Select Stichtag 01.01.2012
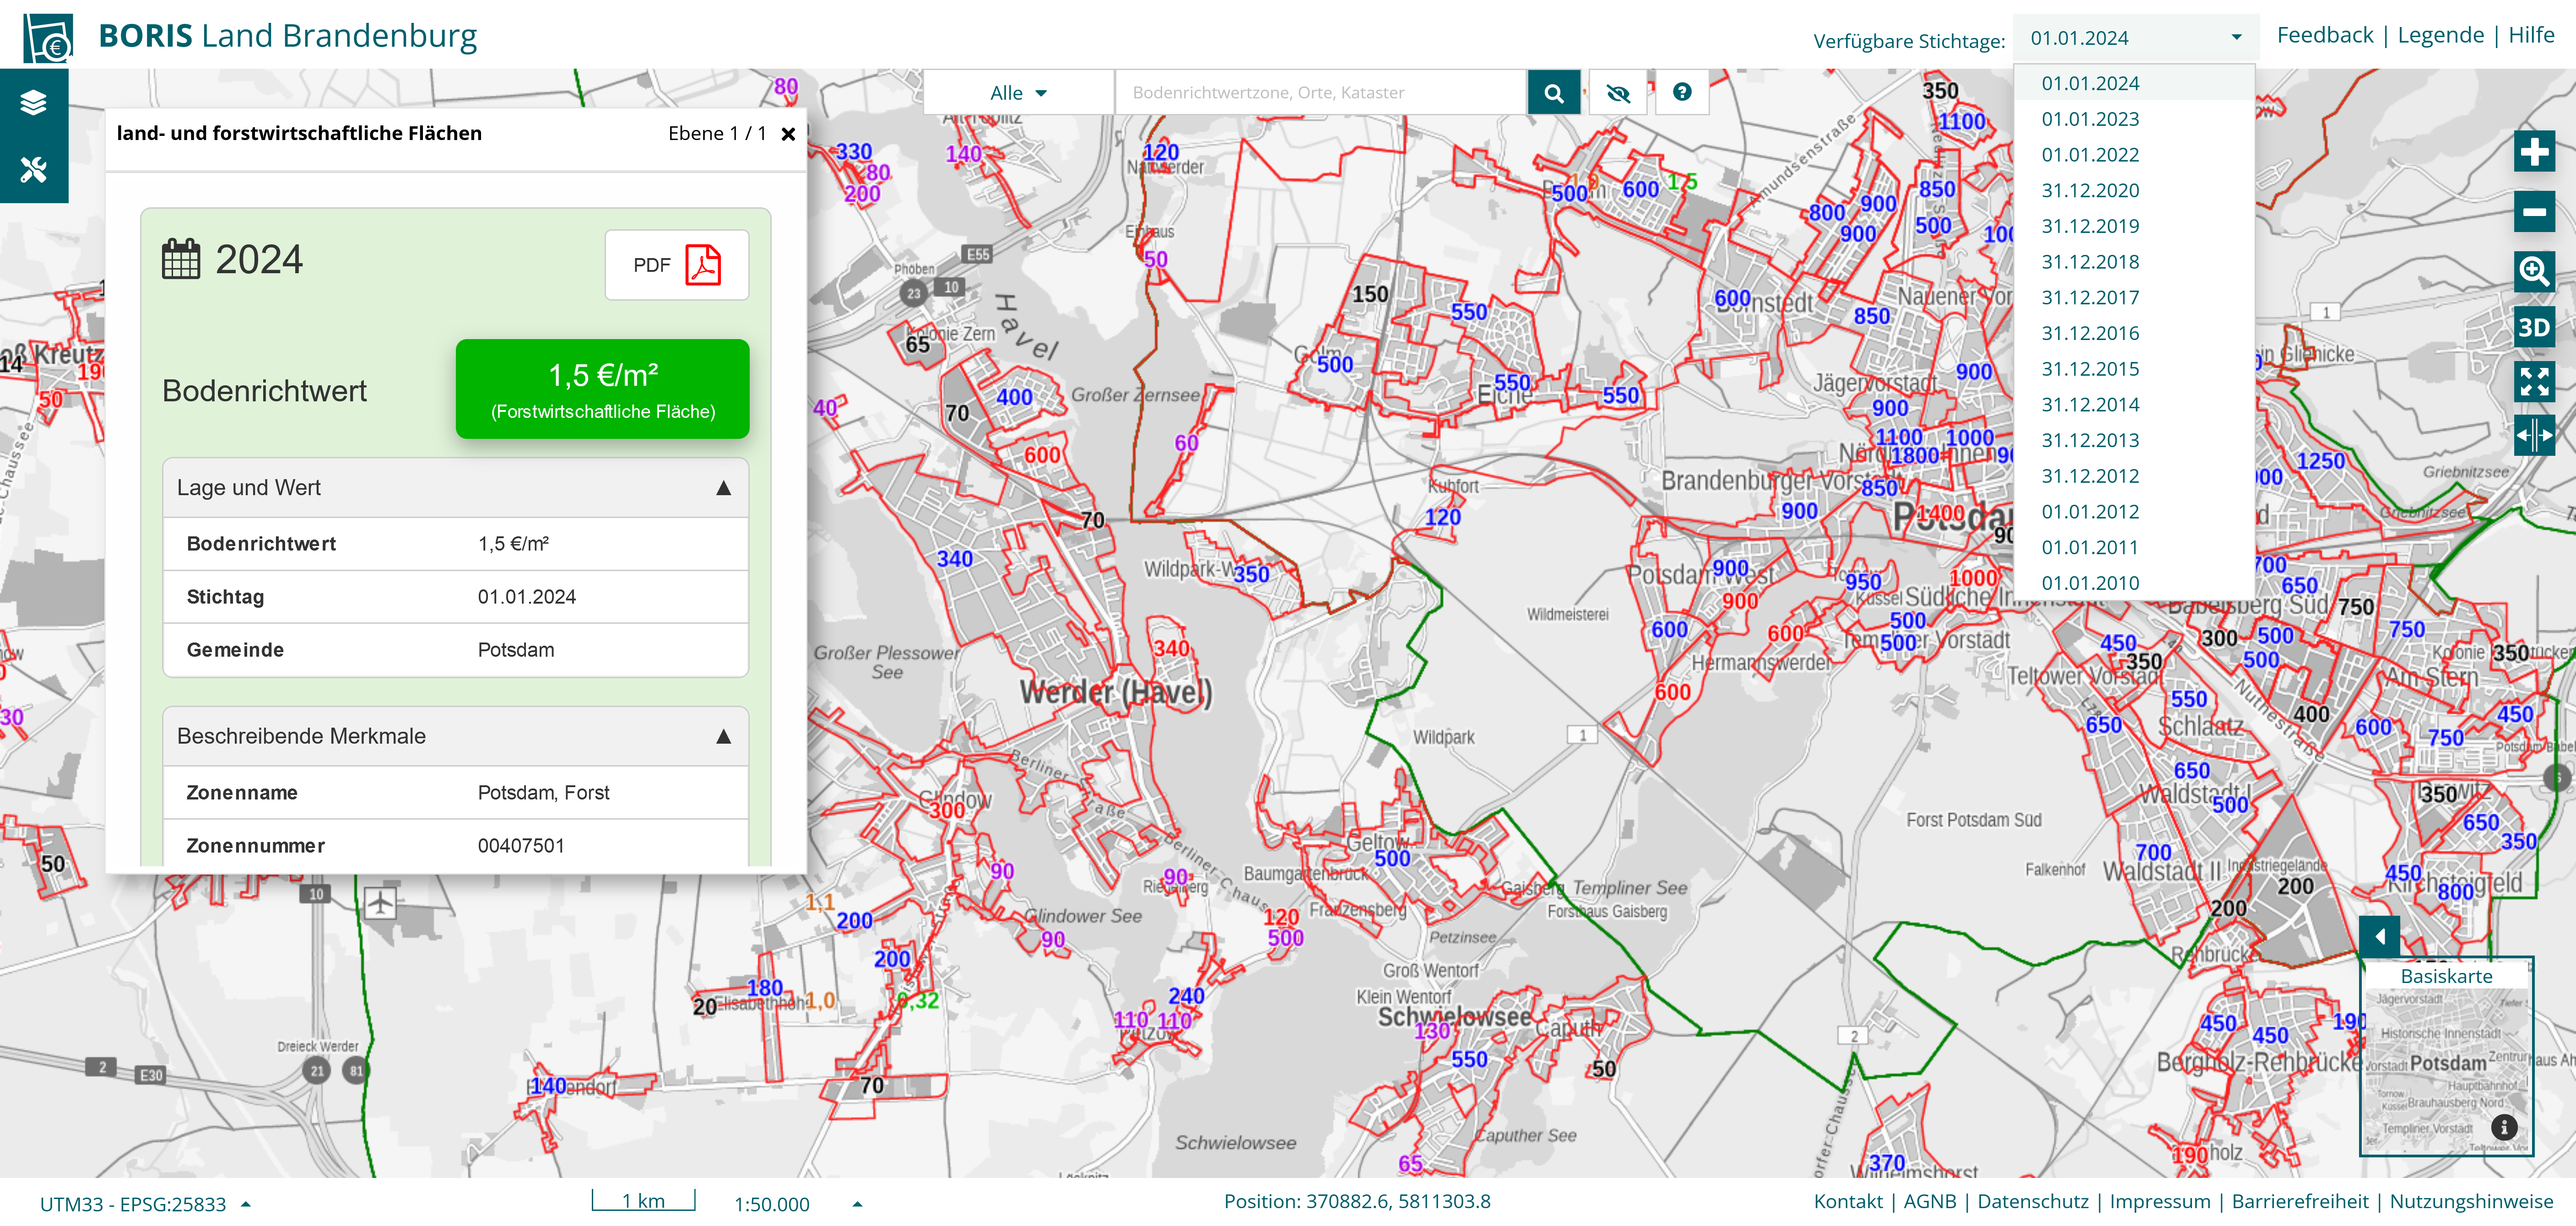 (2134, 512)
